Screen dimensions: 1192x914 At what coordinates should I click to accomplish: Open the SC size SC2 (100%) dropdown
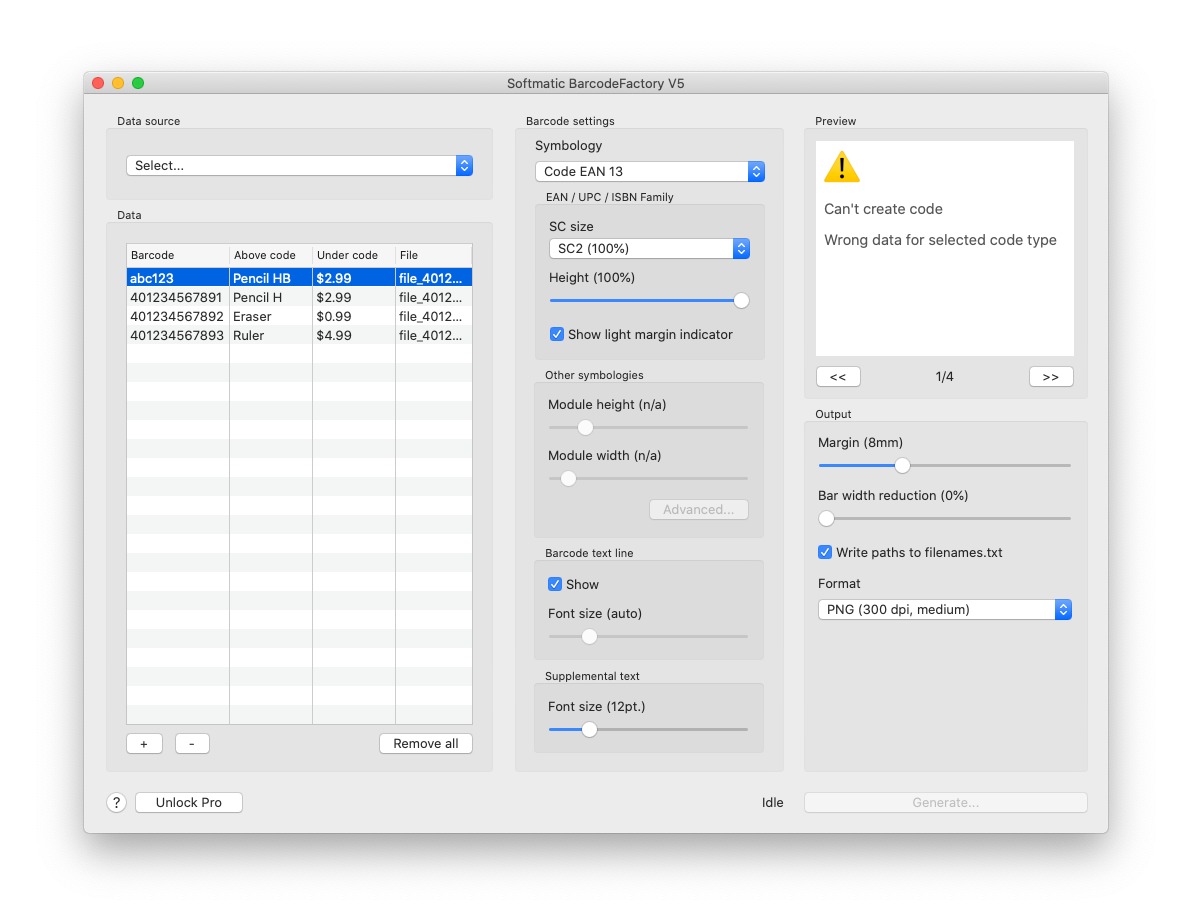649,249
